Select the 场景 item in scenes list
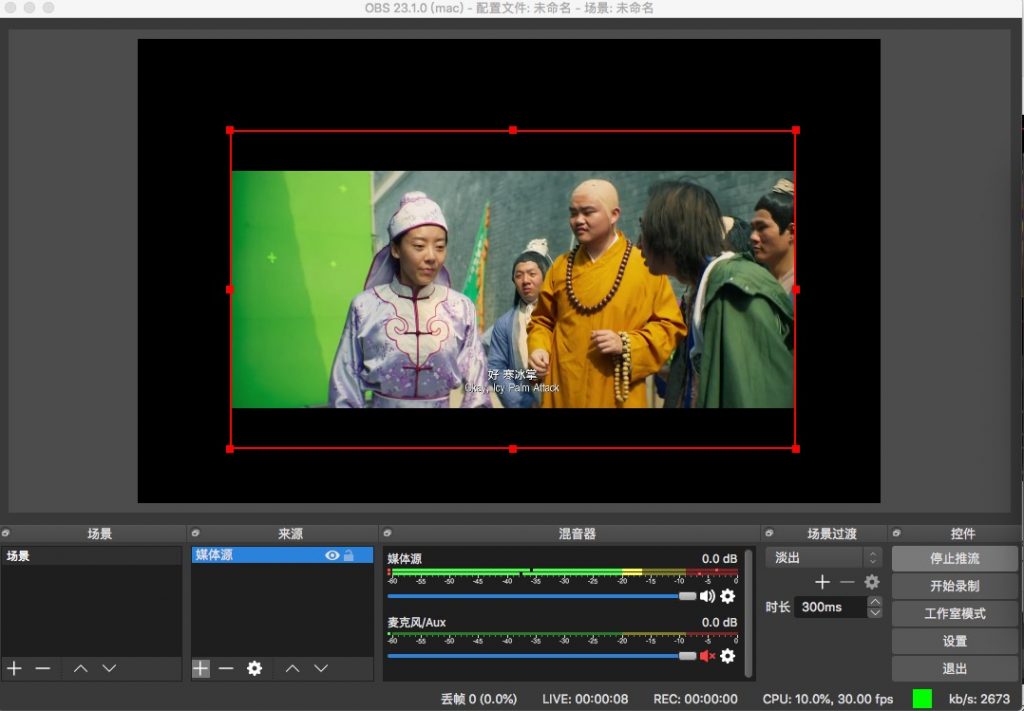This screenshot has height=711, width=1024. (91, 556)
